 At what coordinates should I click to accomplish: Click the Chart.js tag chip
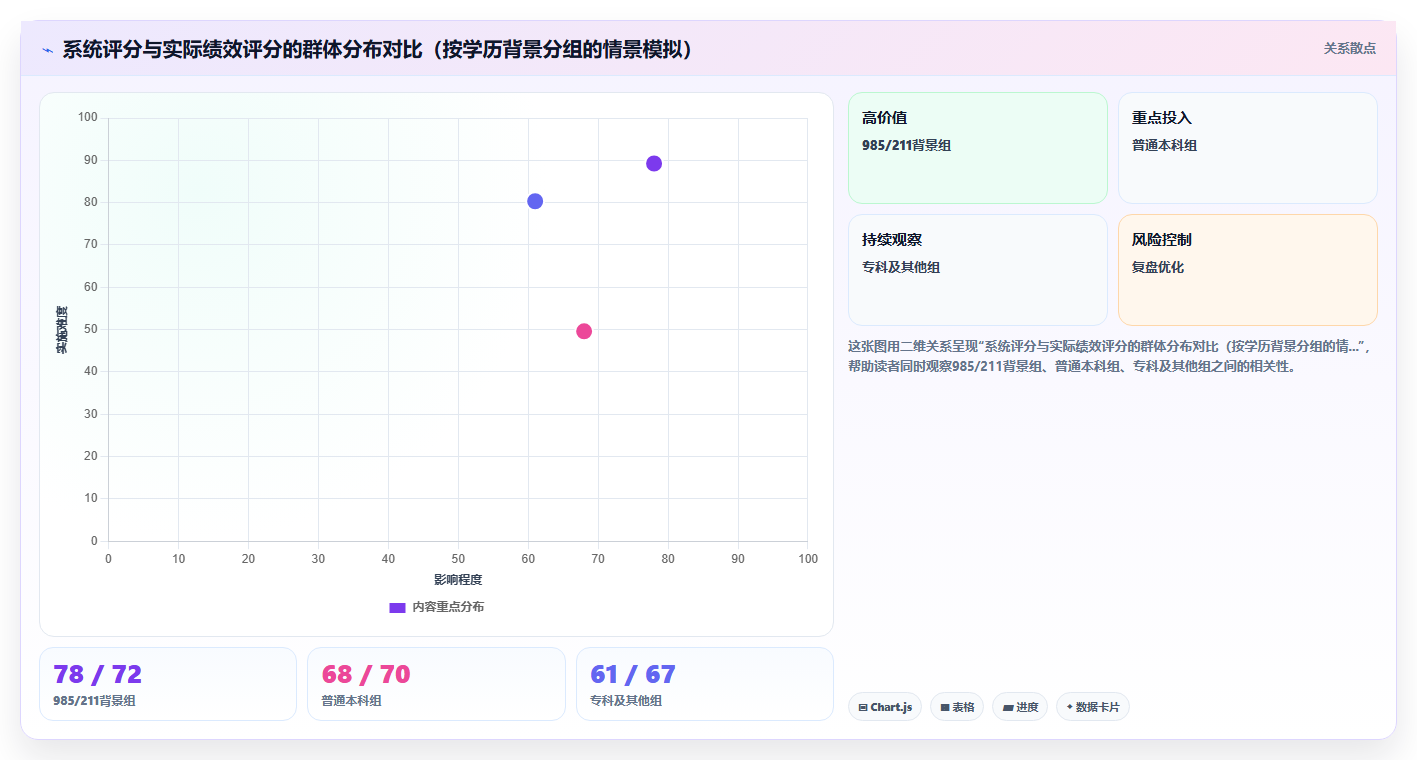(x=885, y=707)
